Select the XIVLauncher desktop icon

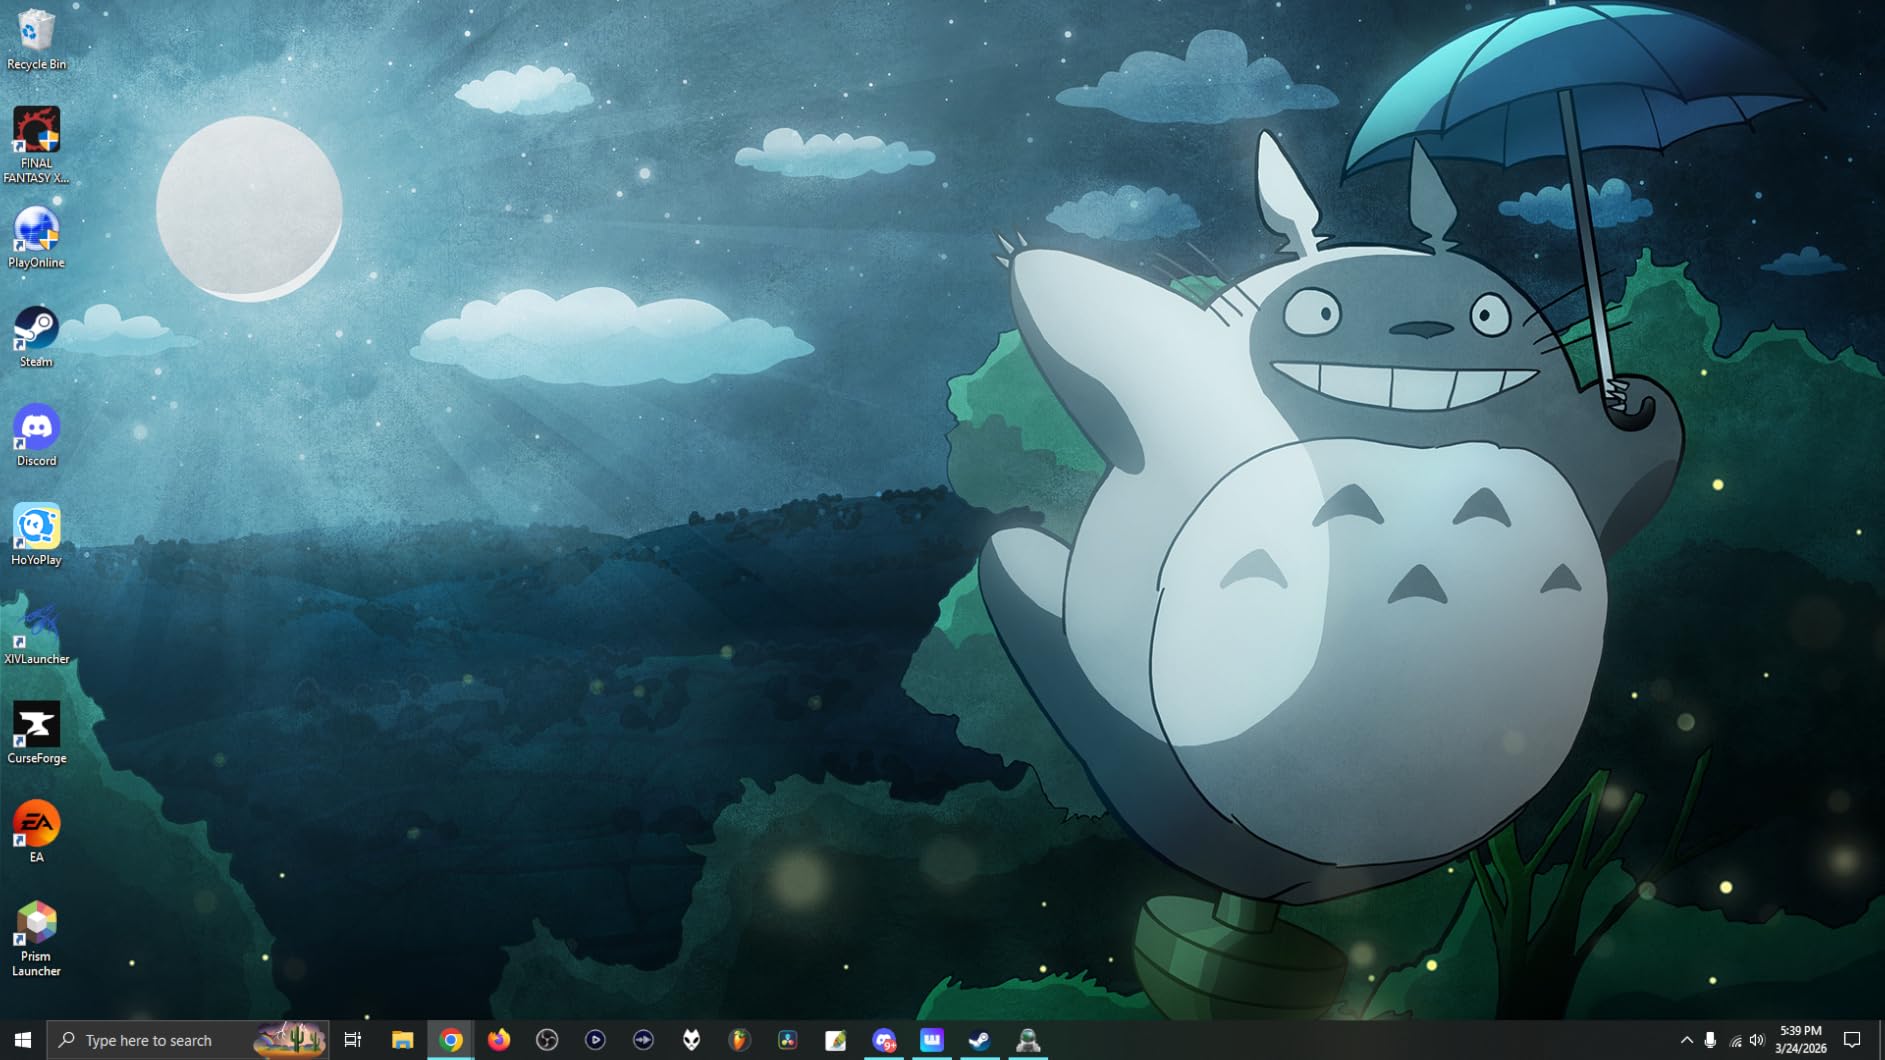click(x=36, y=634)
